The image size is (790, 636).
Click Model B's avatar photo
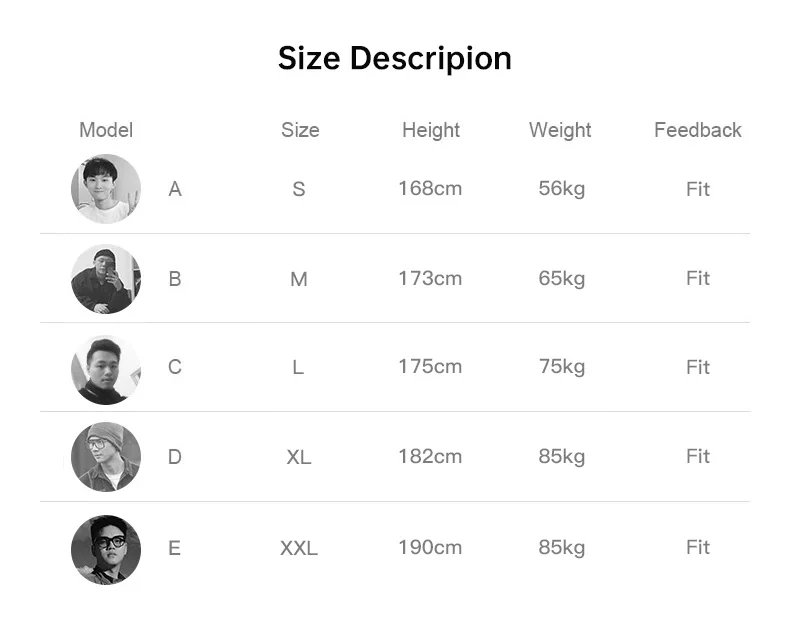pyautogui.click(x=106, y=279)
